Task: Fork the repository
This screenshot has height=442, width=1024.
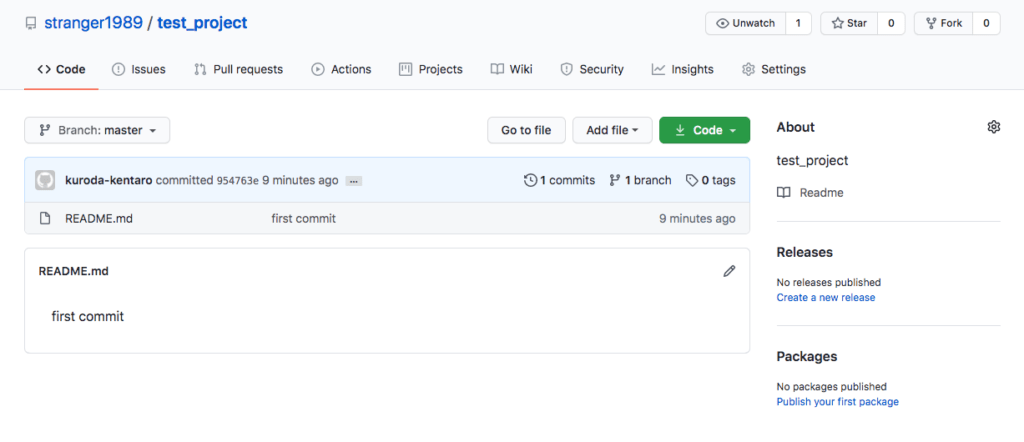Action: (x=944, y=24)
